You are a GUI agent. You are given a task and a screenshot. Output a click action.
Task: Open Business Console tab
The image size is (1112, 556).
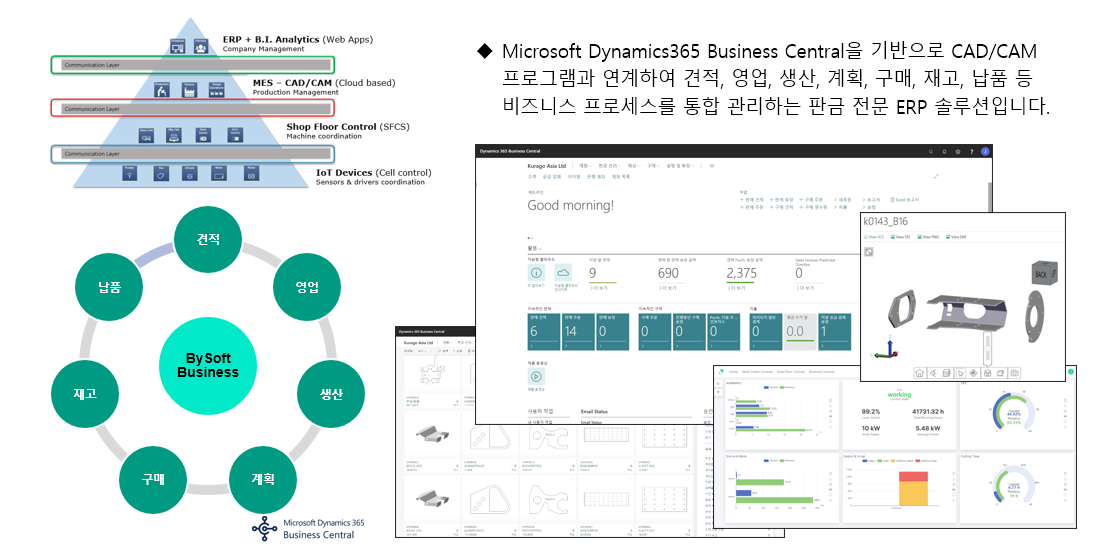click(x=821, y=371)
